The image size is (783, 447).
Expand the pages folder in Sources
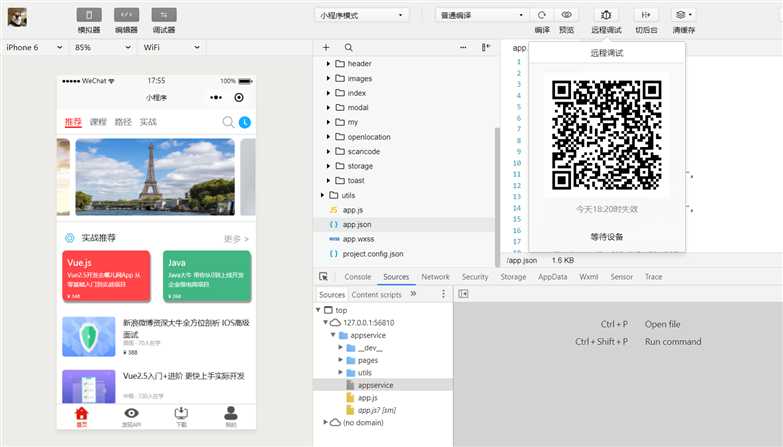point(341,360)
